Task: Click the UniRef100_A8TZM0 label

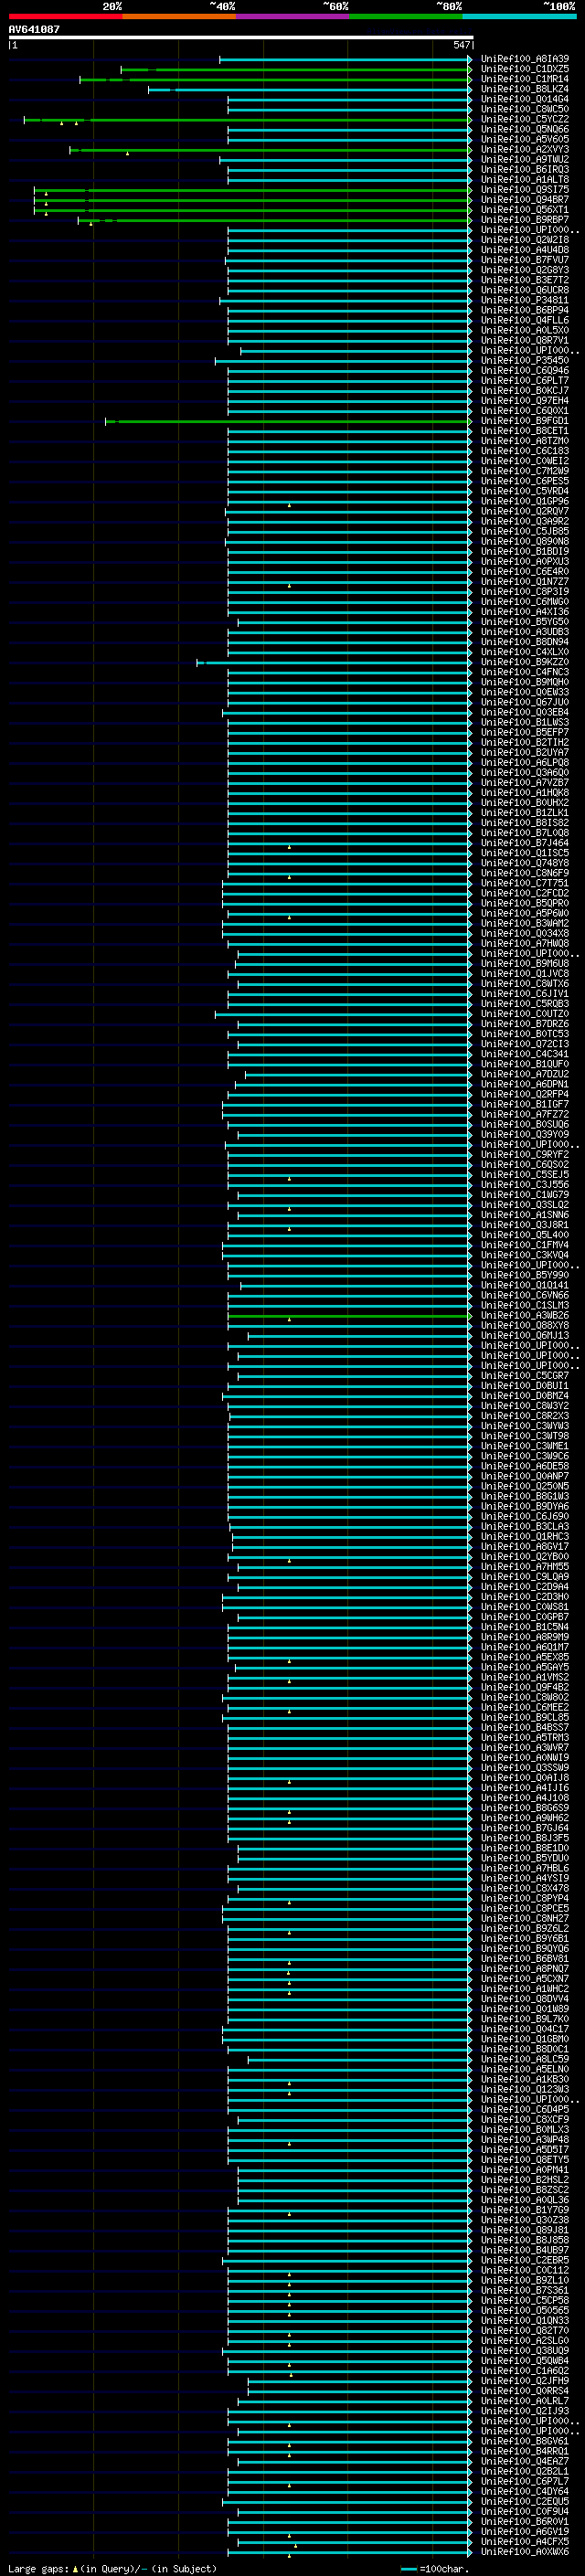Action: (524, 441)
